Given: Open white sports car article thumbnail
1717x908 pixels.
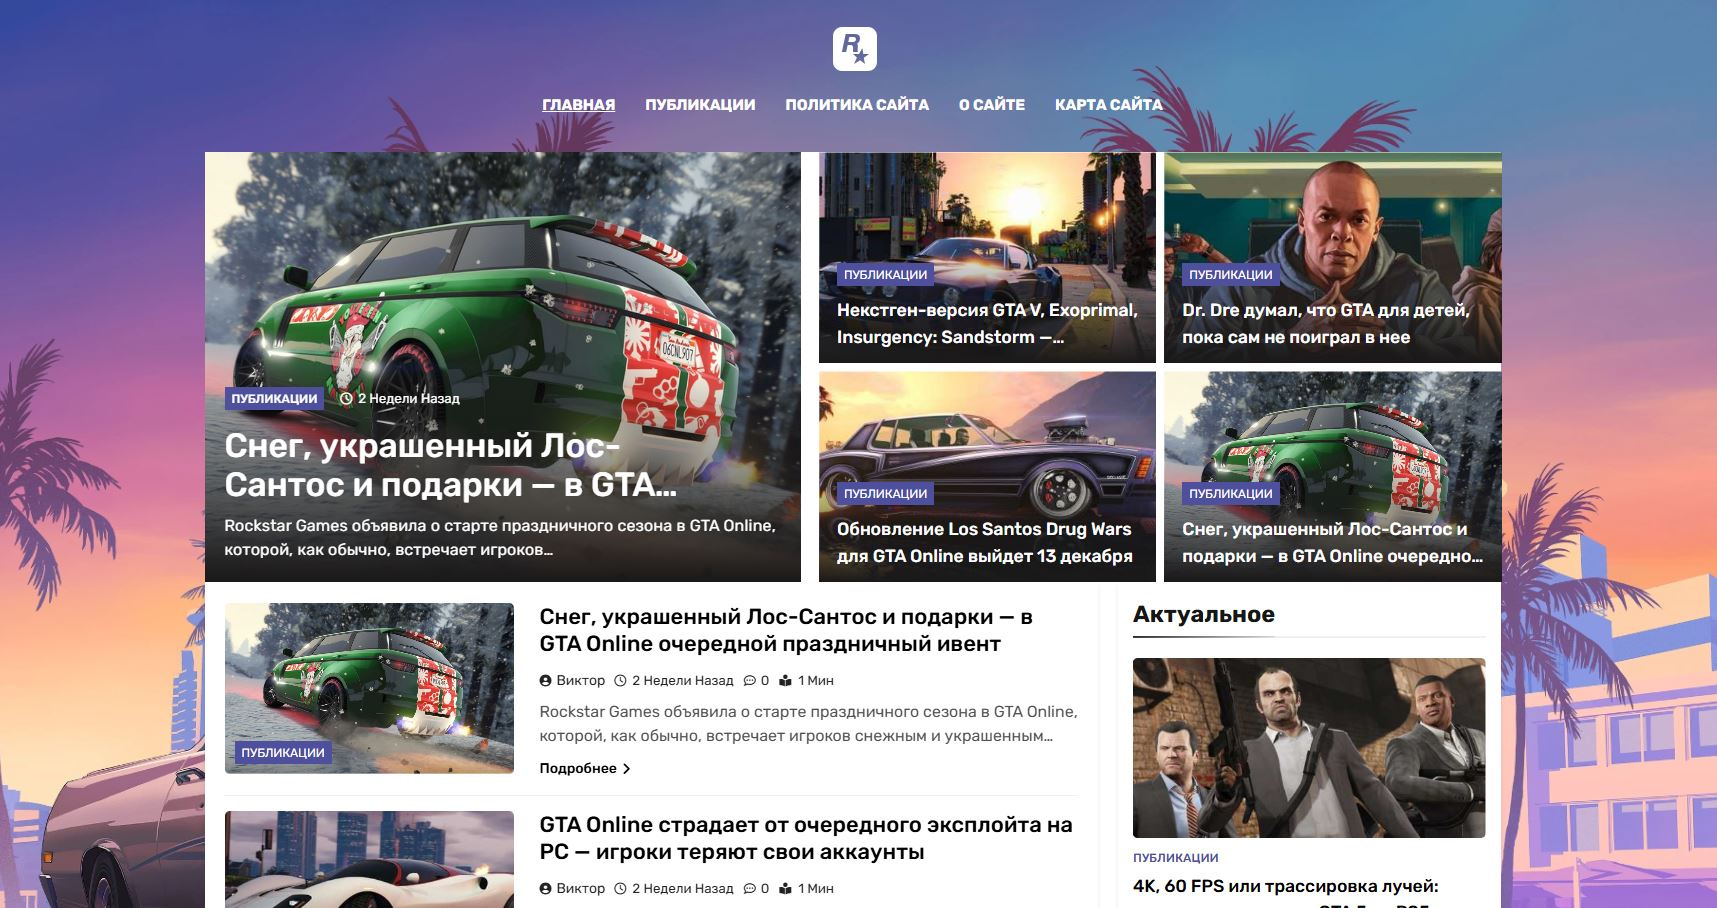Looking at the screenshot, I should pos(369,860).
